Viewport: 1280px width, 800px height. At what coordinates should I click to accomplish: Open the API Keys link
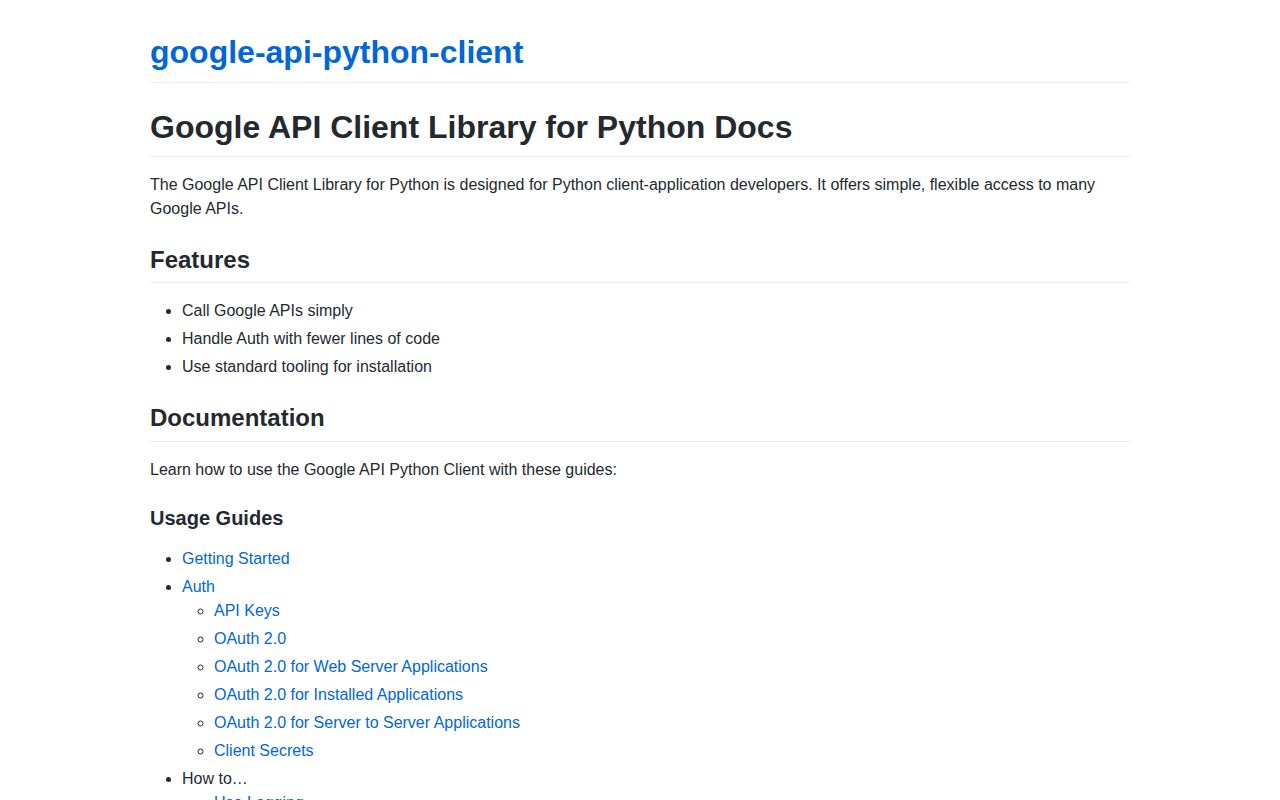(x=247, y=610)
